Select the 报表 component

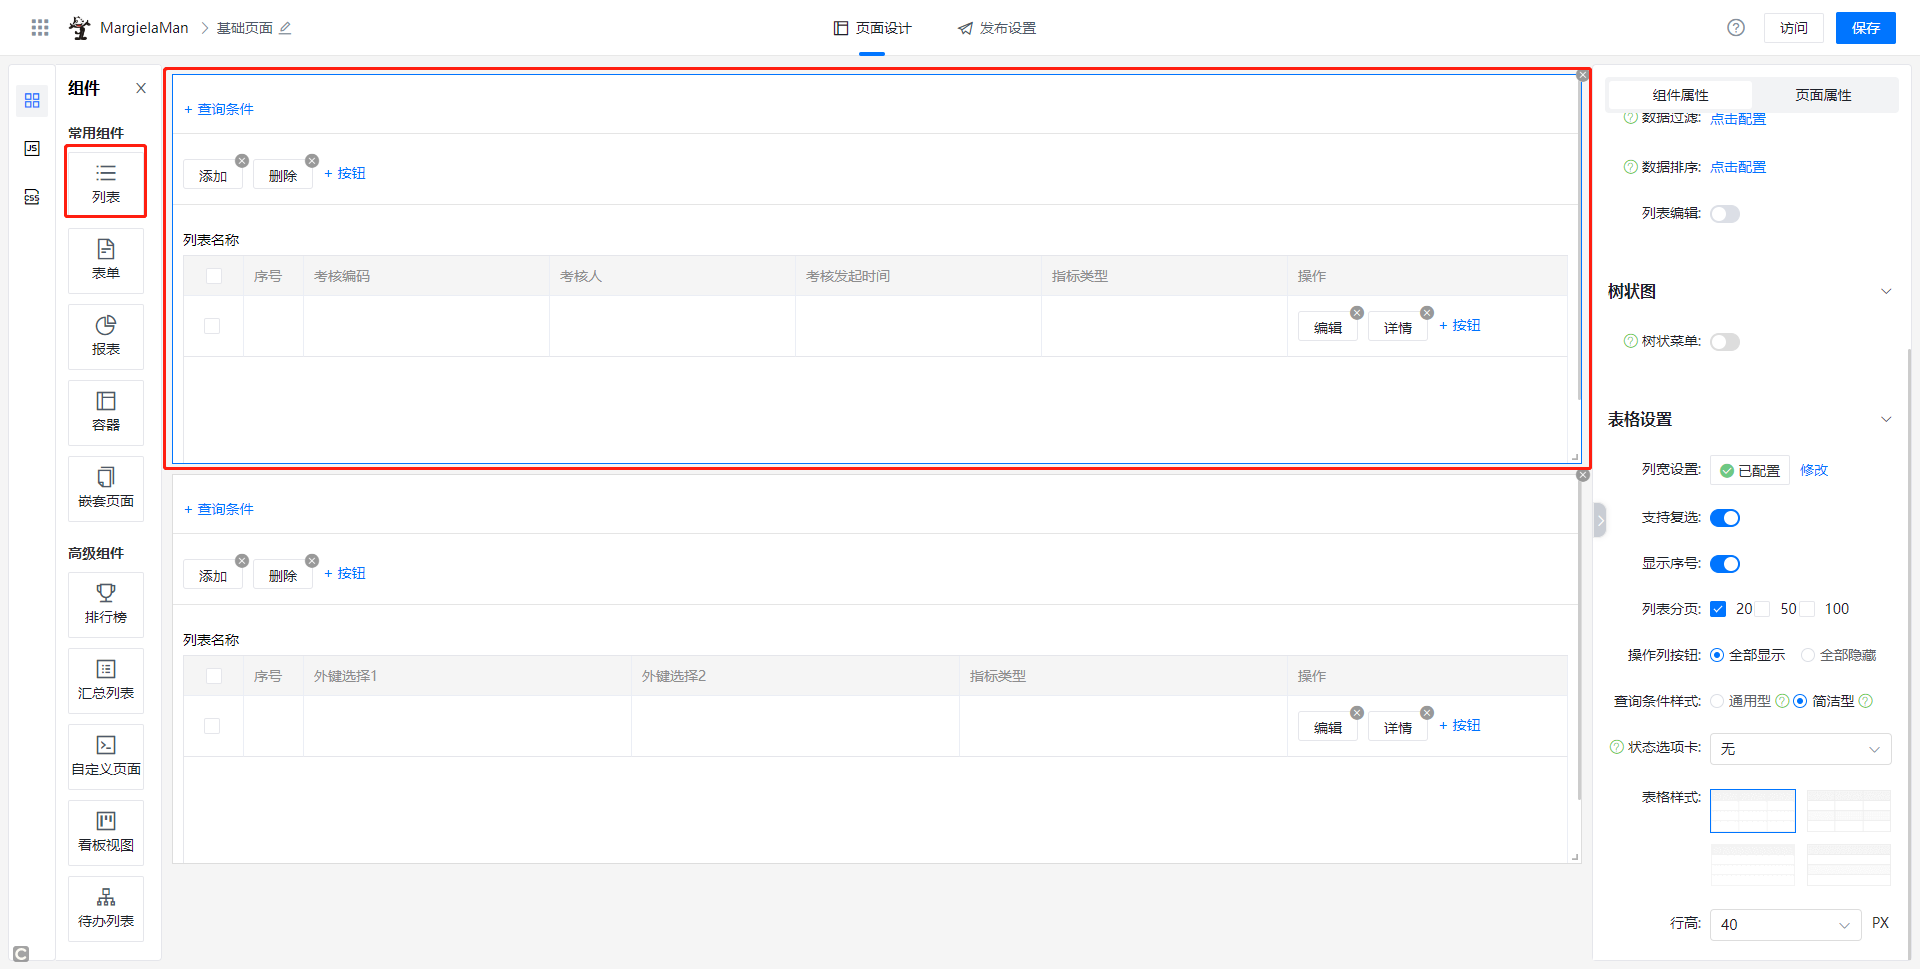point(106,337)
